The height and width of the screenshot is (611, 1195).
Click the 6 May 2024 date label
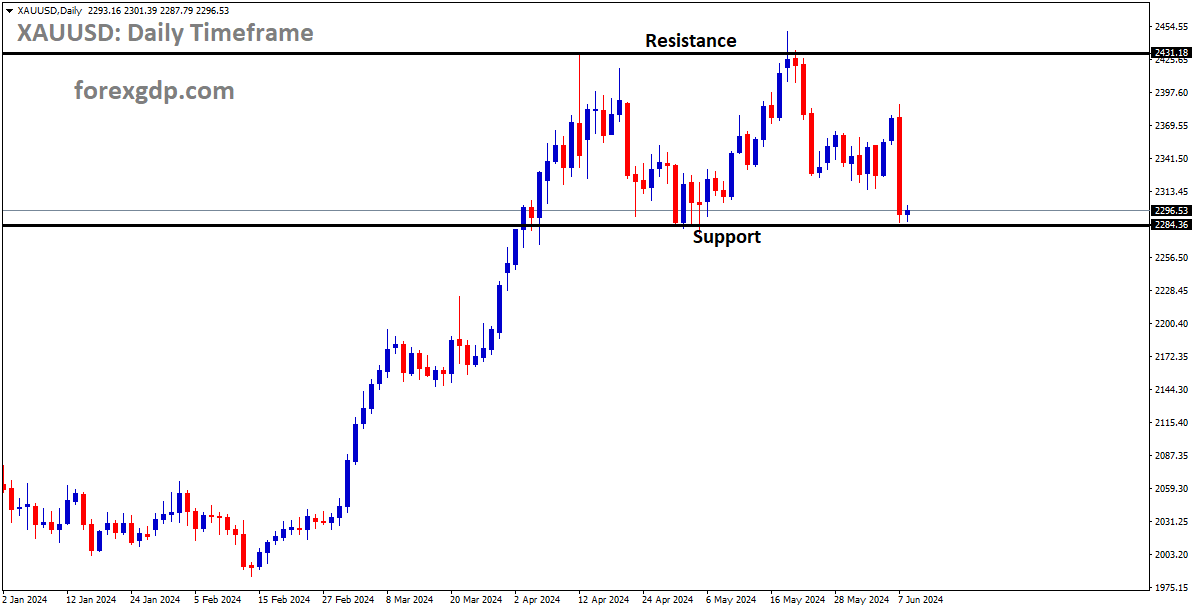click(x=730, y=600)
